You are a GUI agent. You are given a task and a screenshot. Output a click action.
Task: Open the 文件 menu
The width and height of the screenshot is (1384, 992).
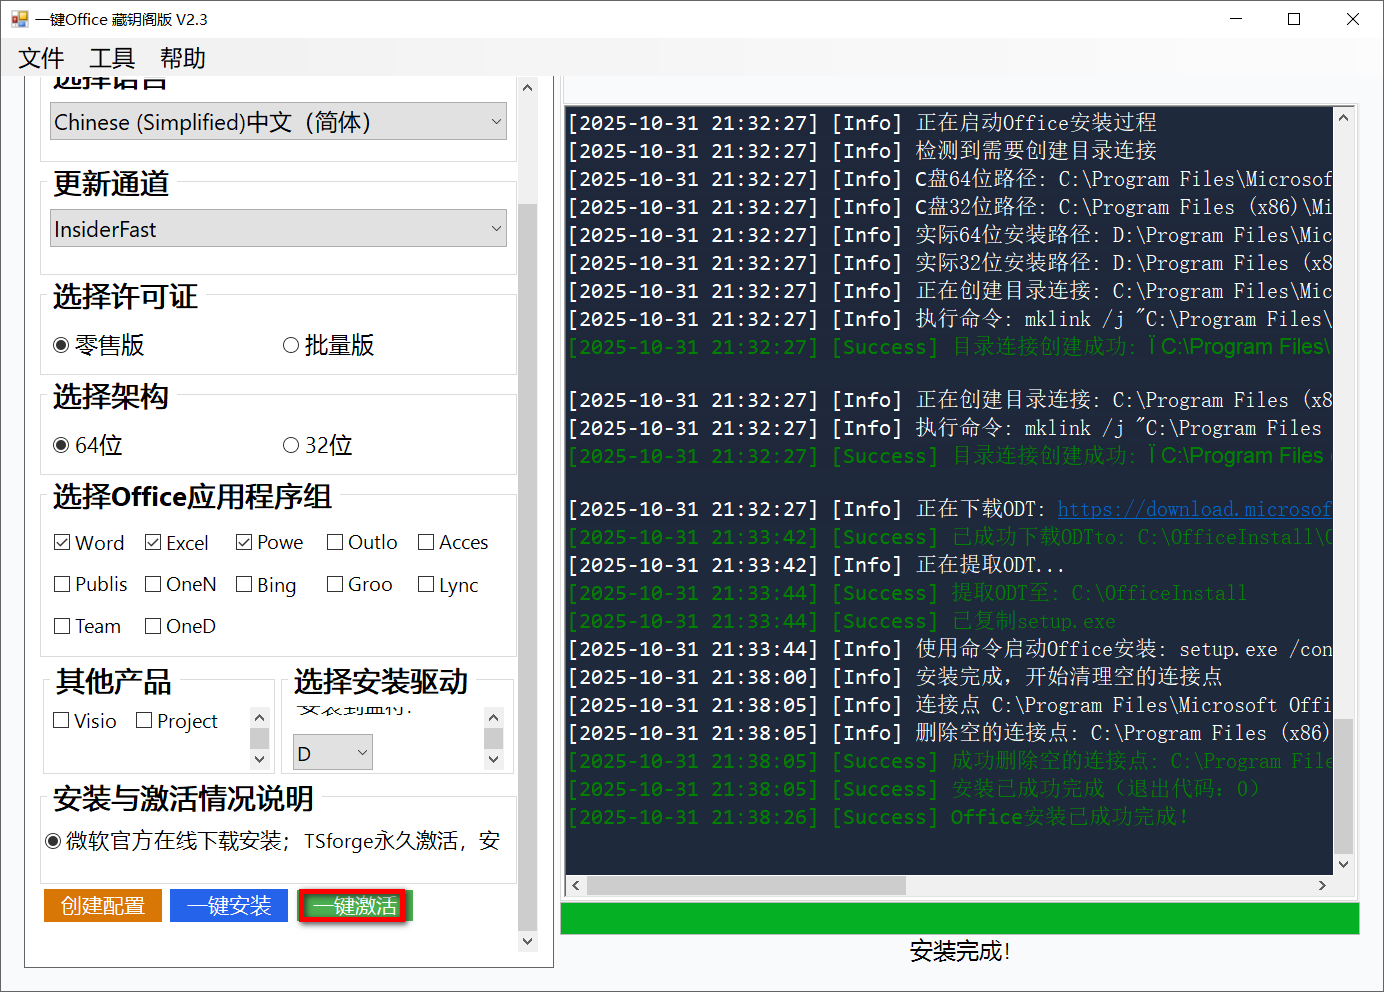39,58
